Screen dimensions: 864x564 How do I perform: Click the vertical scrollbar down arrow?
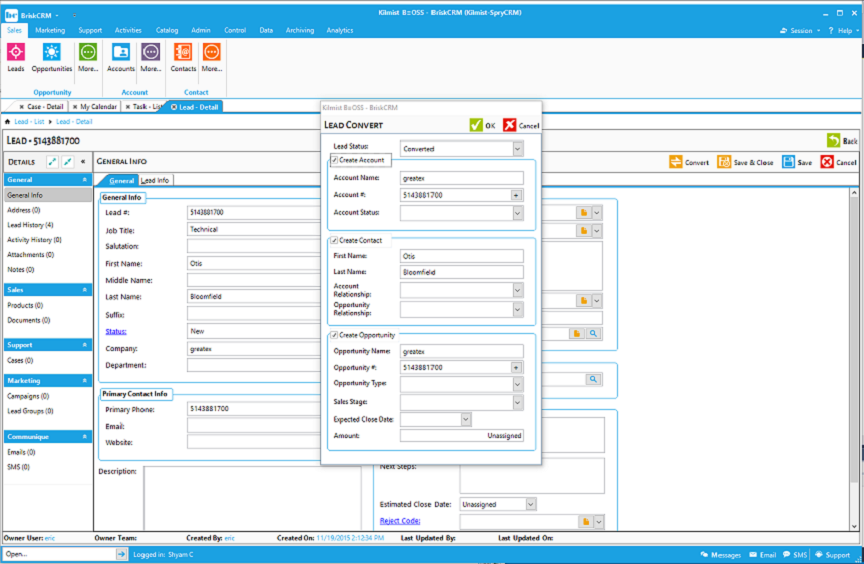[854, 526]
